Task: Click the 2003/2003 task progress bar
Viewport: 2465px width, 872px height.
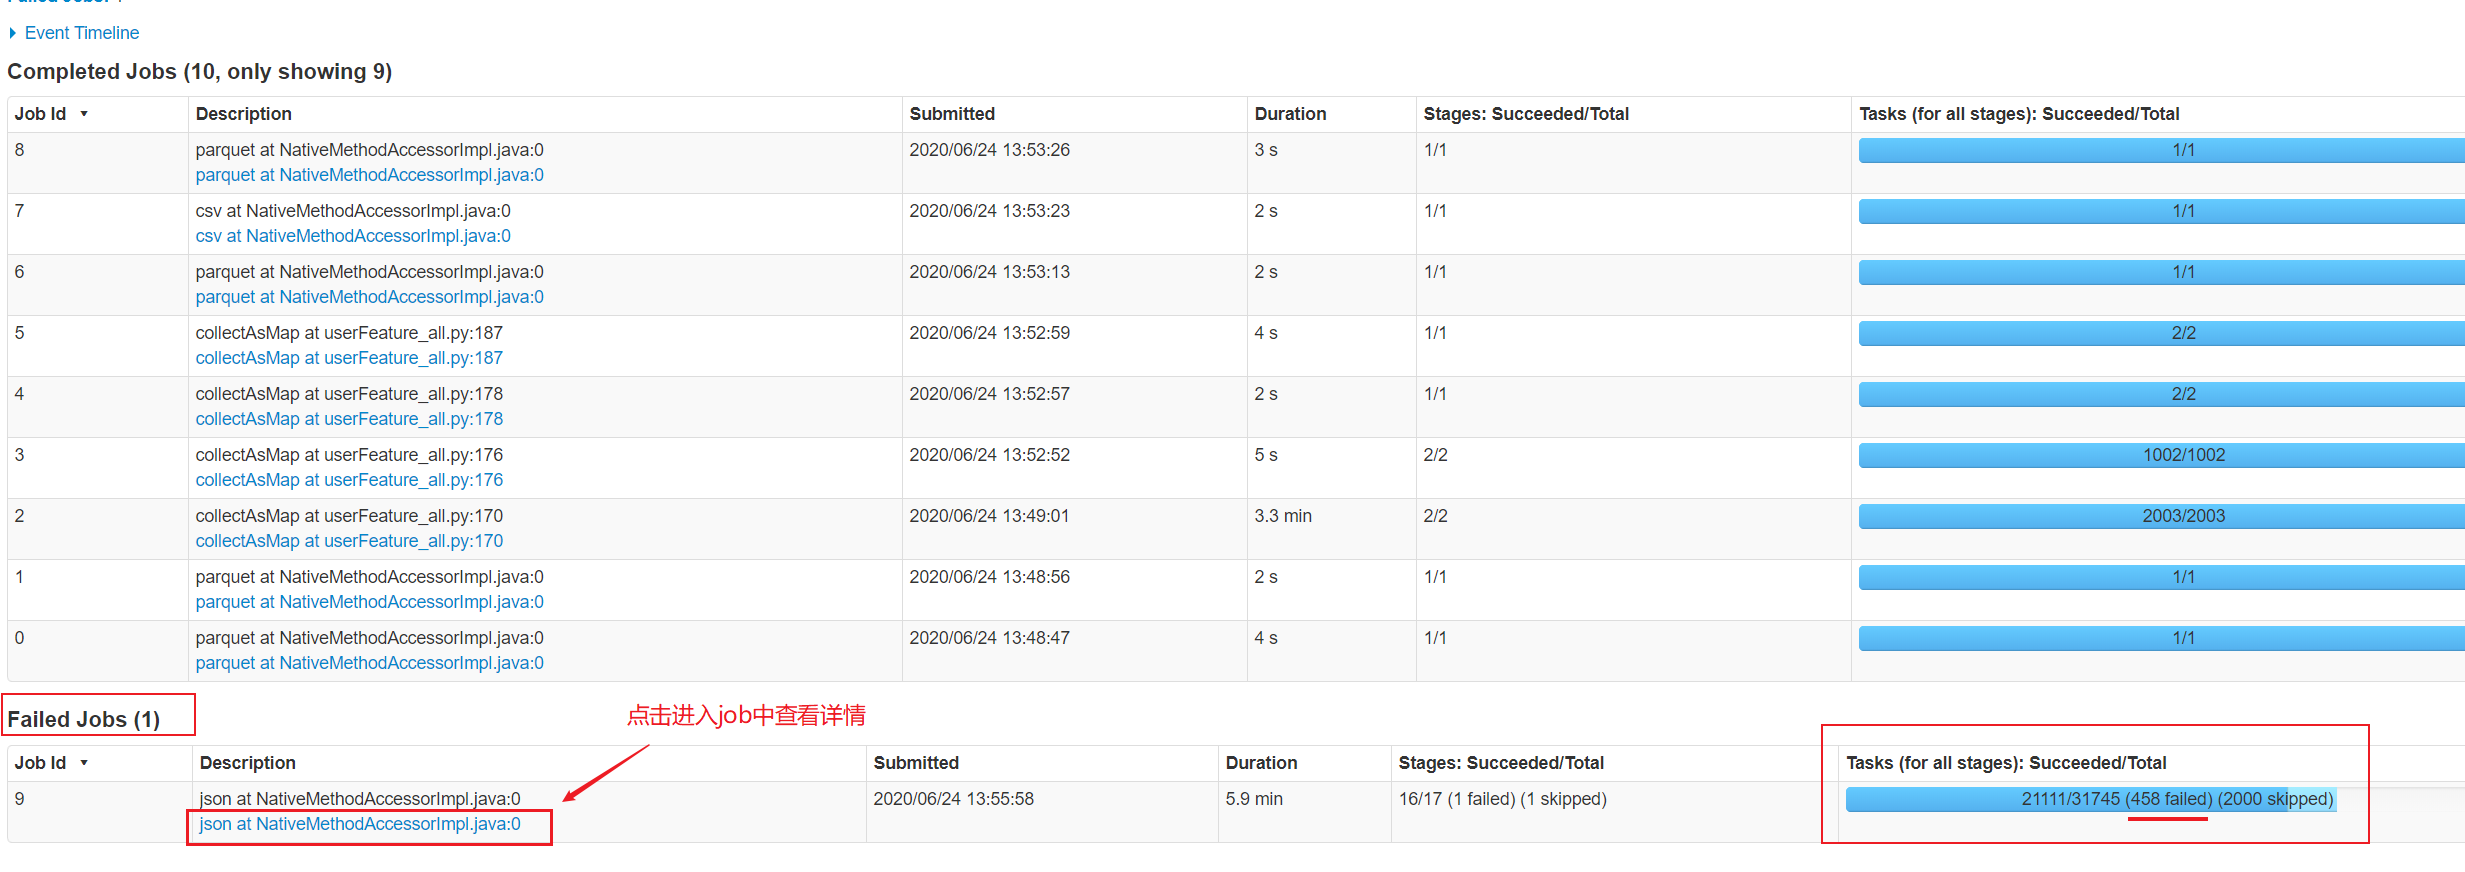Action: tap(2161, 516)
